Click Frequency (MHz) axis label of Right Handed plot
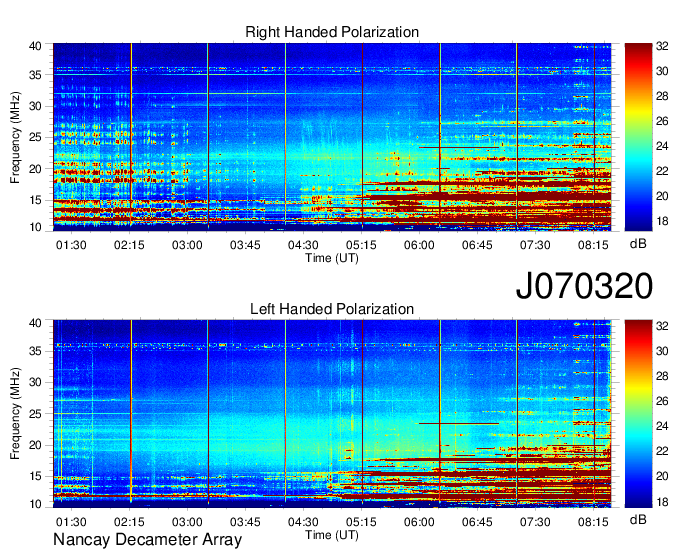The image size is (680, 552). (15, 137)
